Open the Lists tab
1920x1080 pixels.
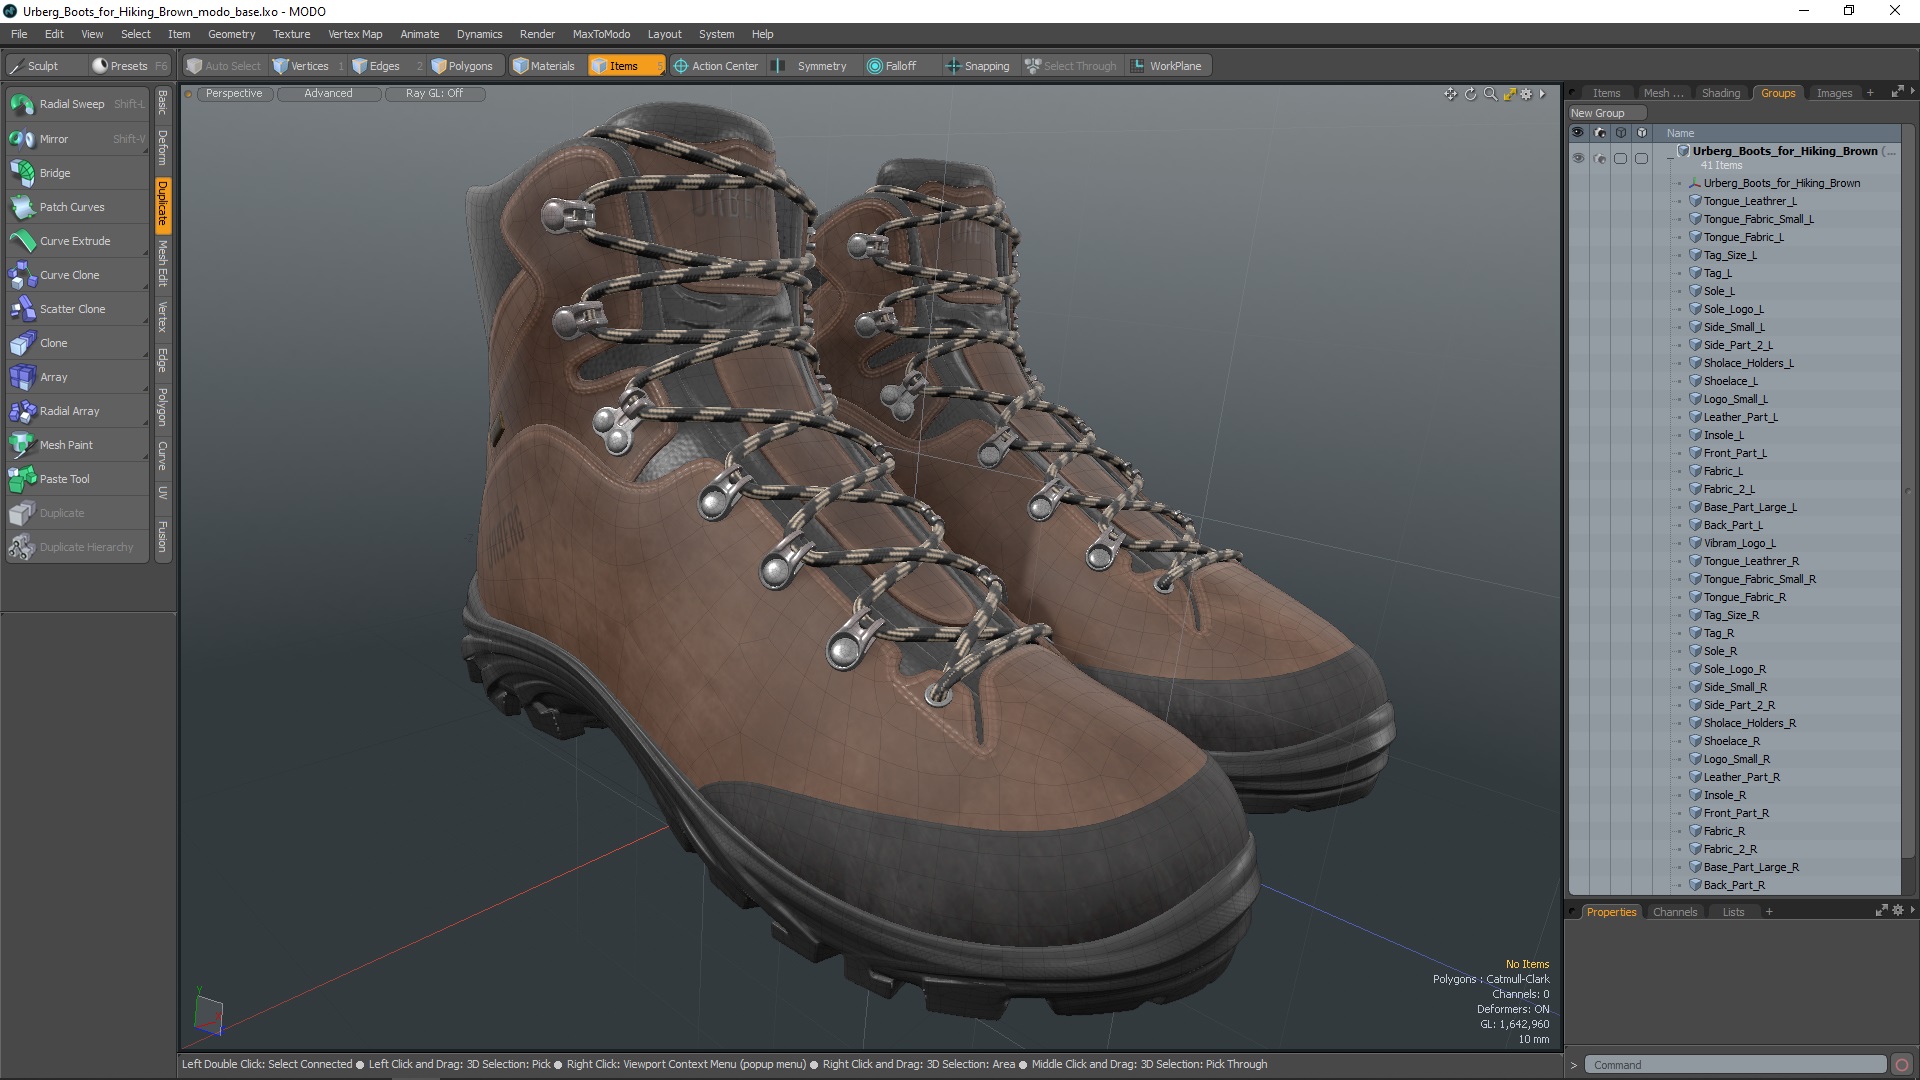click(1733, 912)
